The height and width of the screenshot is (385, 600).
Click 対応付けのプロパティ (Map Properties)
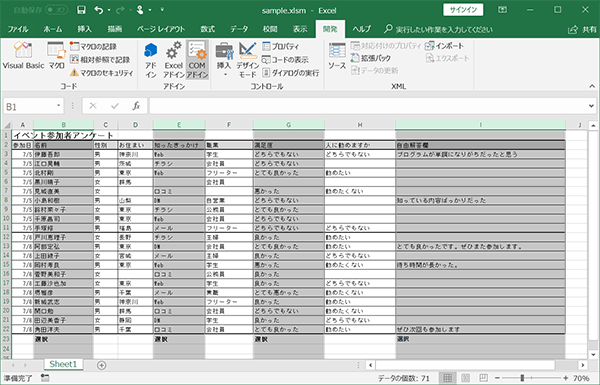[x=386, y=46]
